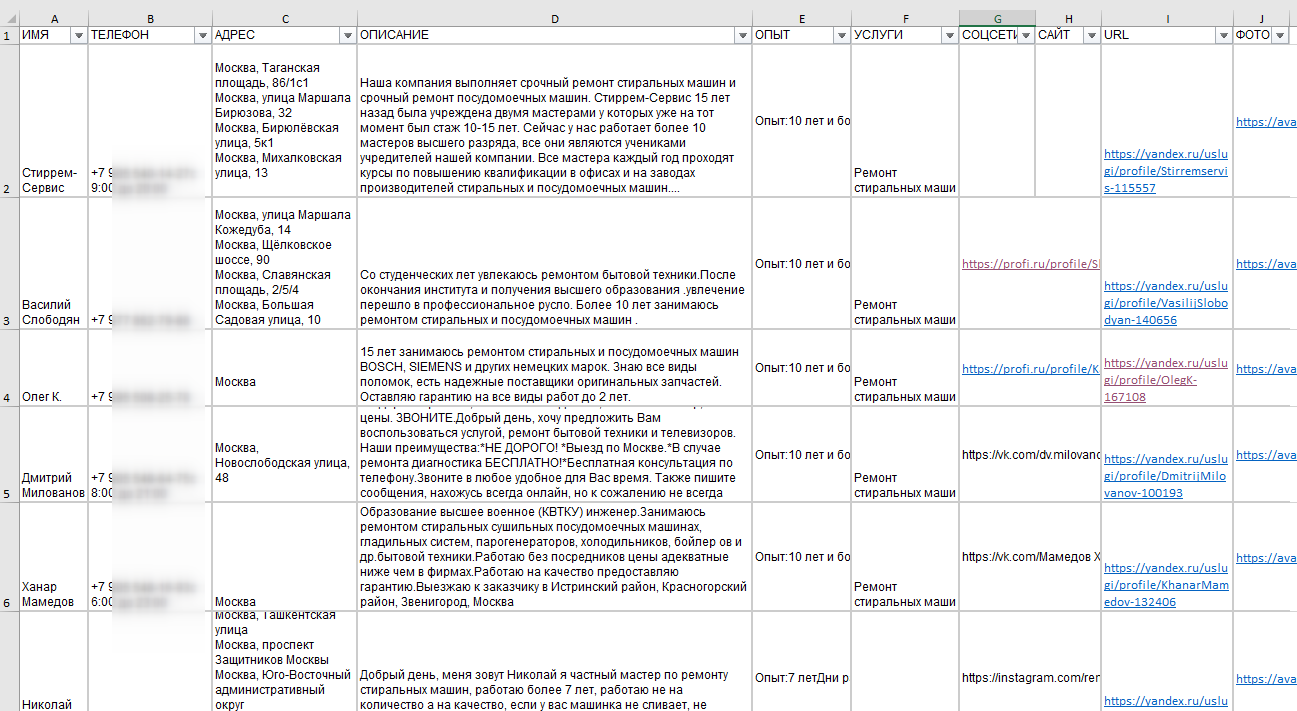The width and height of the screenshot is (1297, 711).
Task: Open DmitrijMilovanov-100193 yandex profile link
Action: coord(1166,476)
